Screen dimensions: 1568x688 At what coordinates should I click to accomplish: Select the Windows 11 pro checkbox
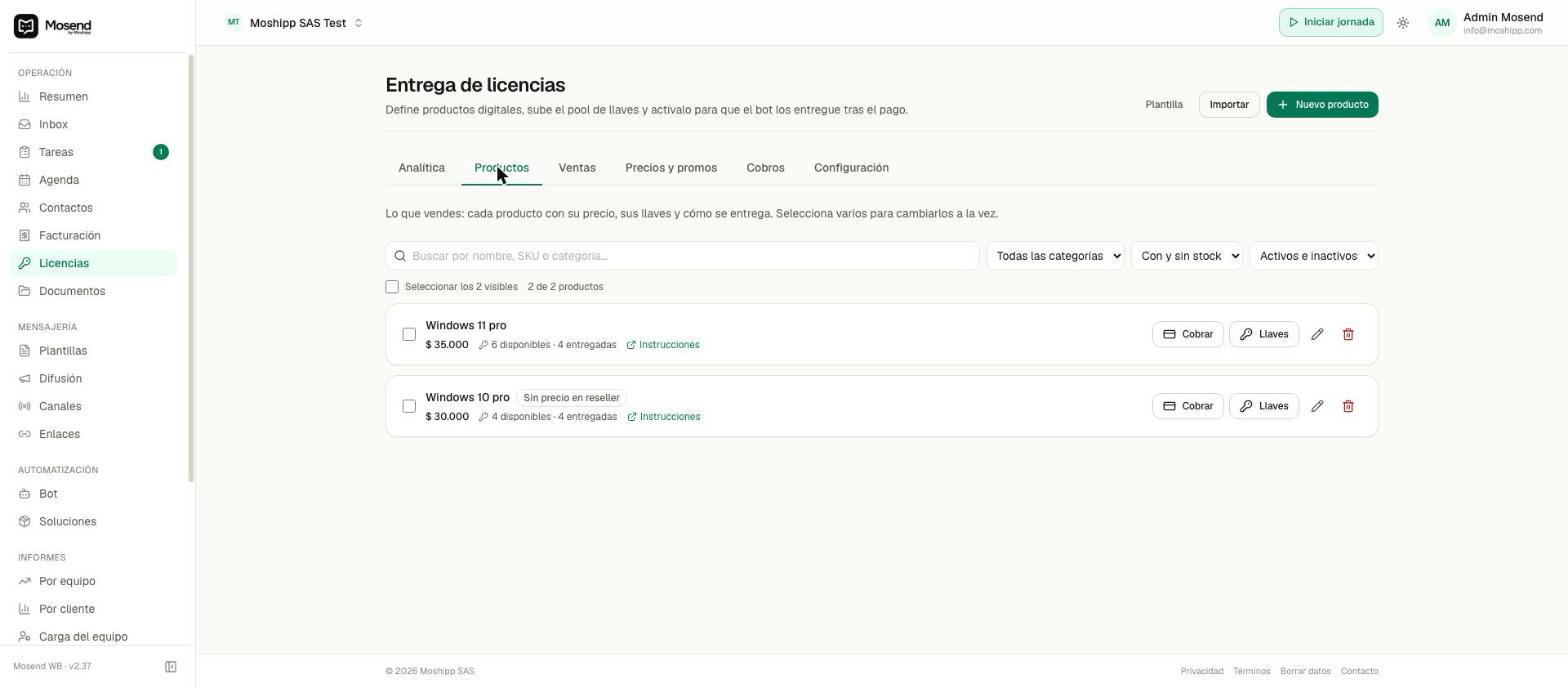coord(409,334)
